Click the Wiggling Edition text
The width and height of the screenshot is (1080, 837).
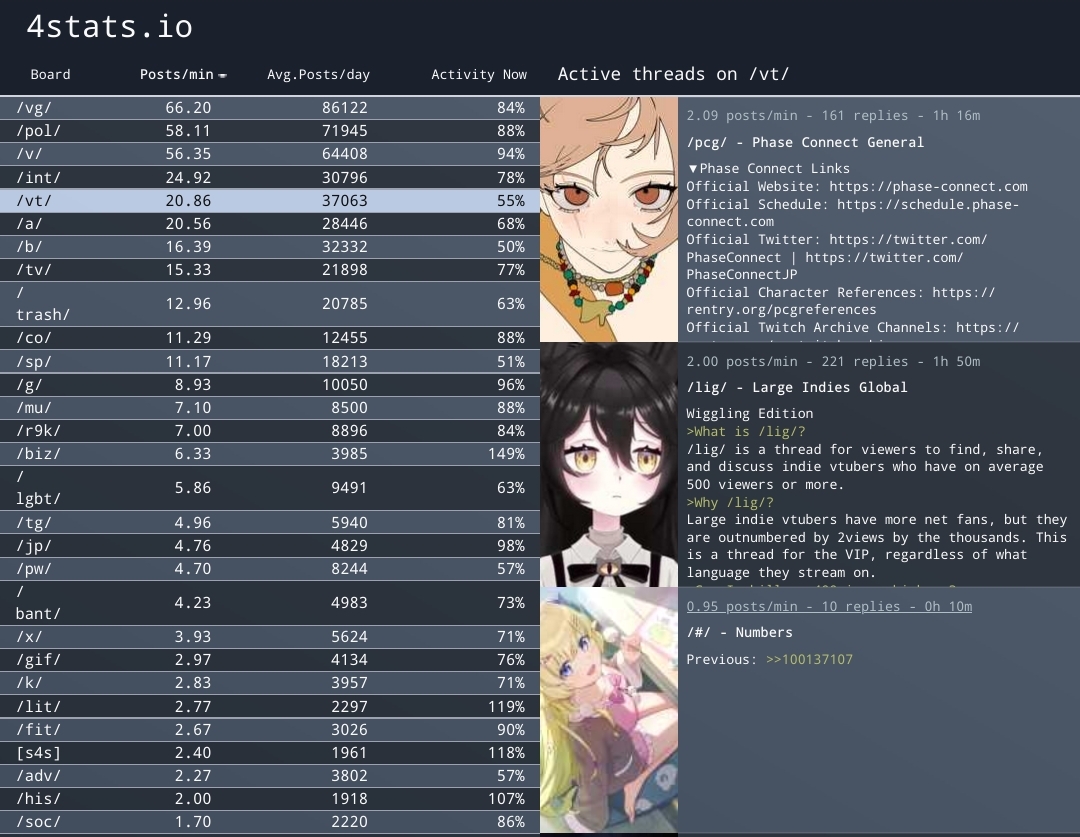749,413
